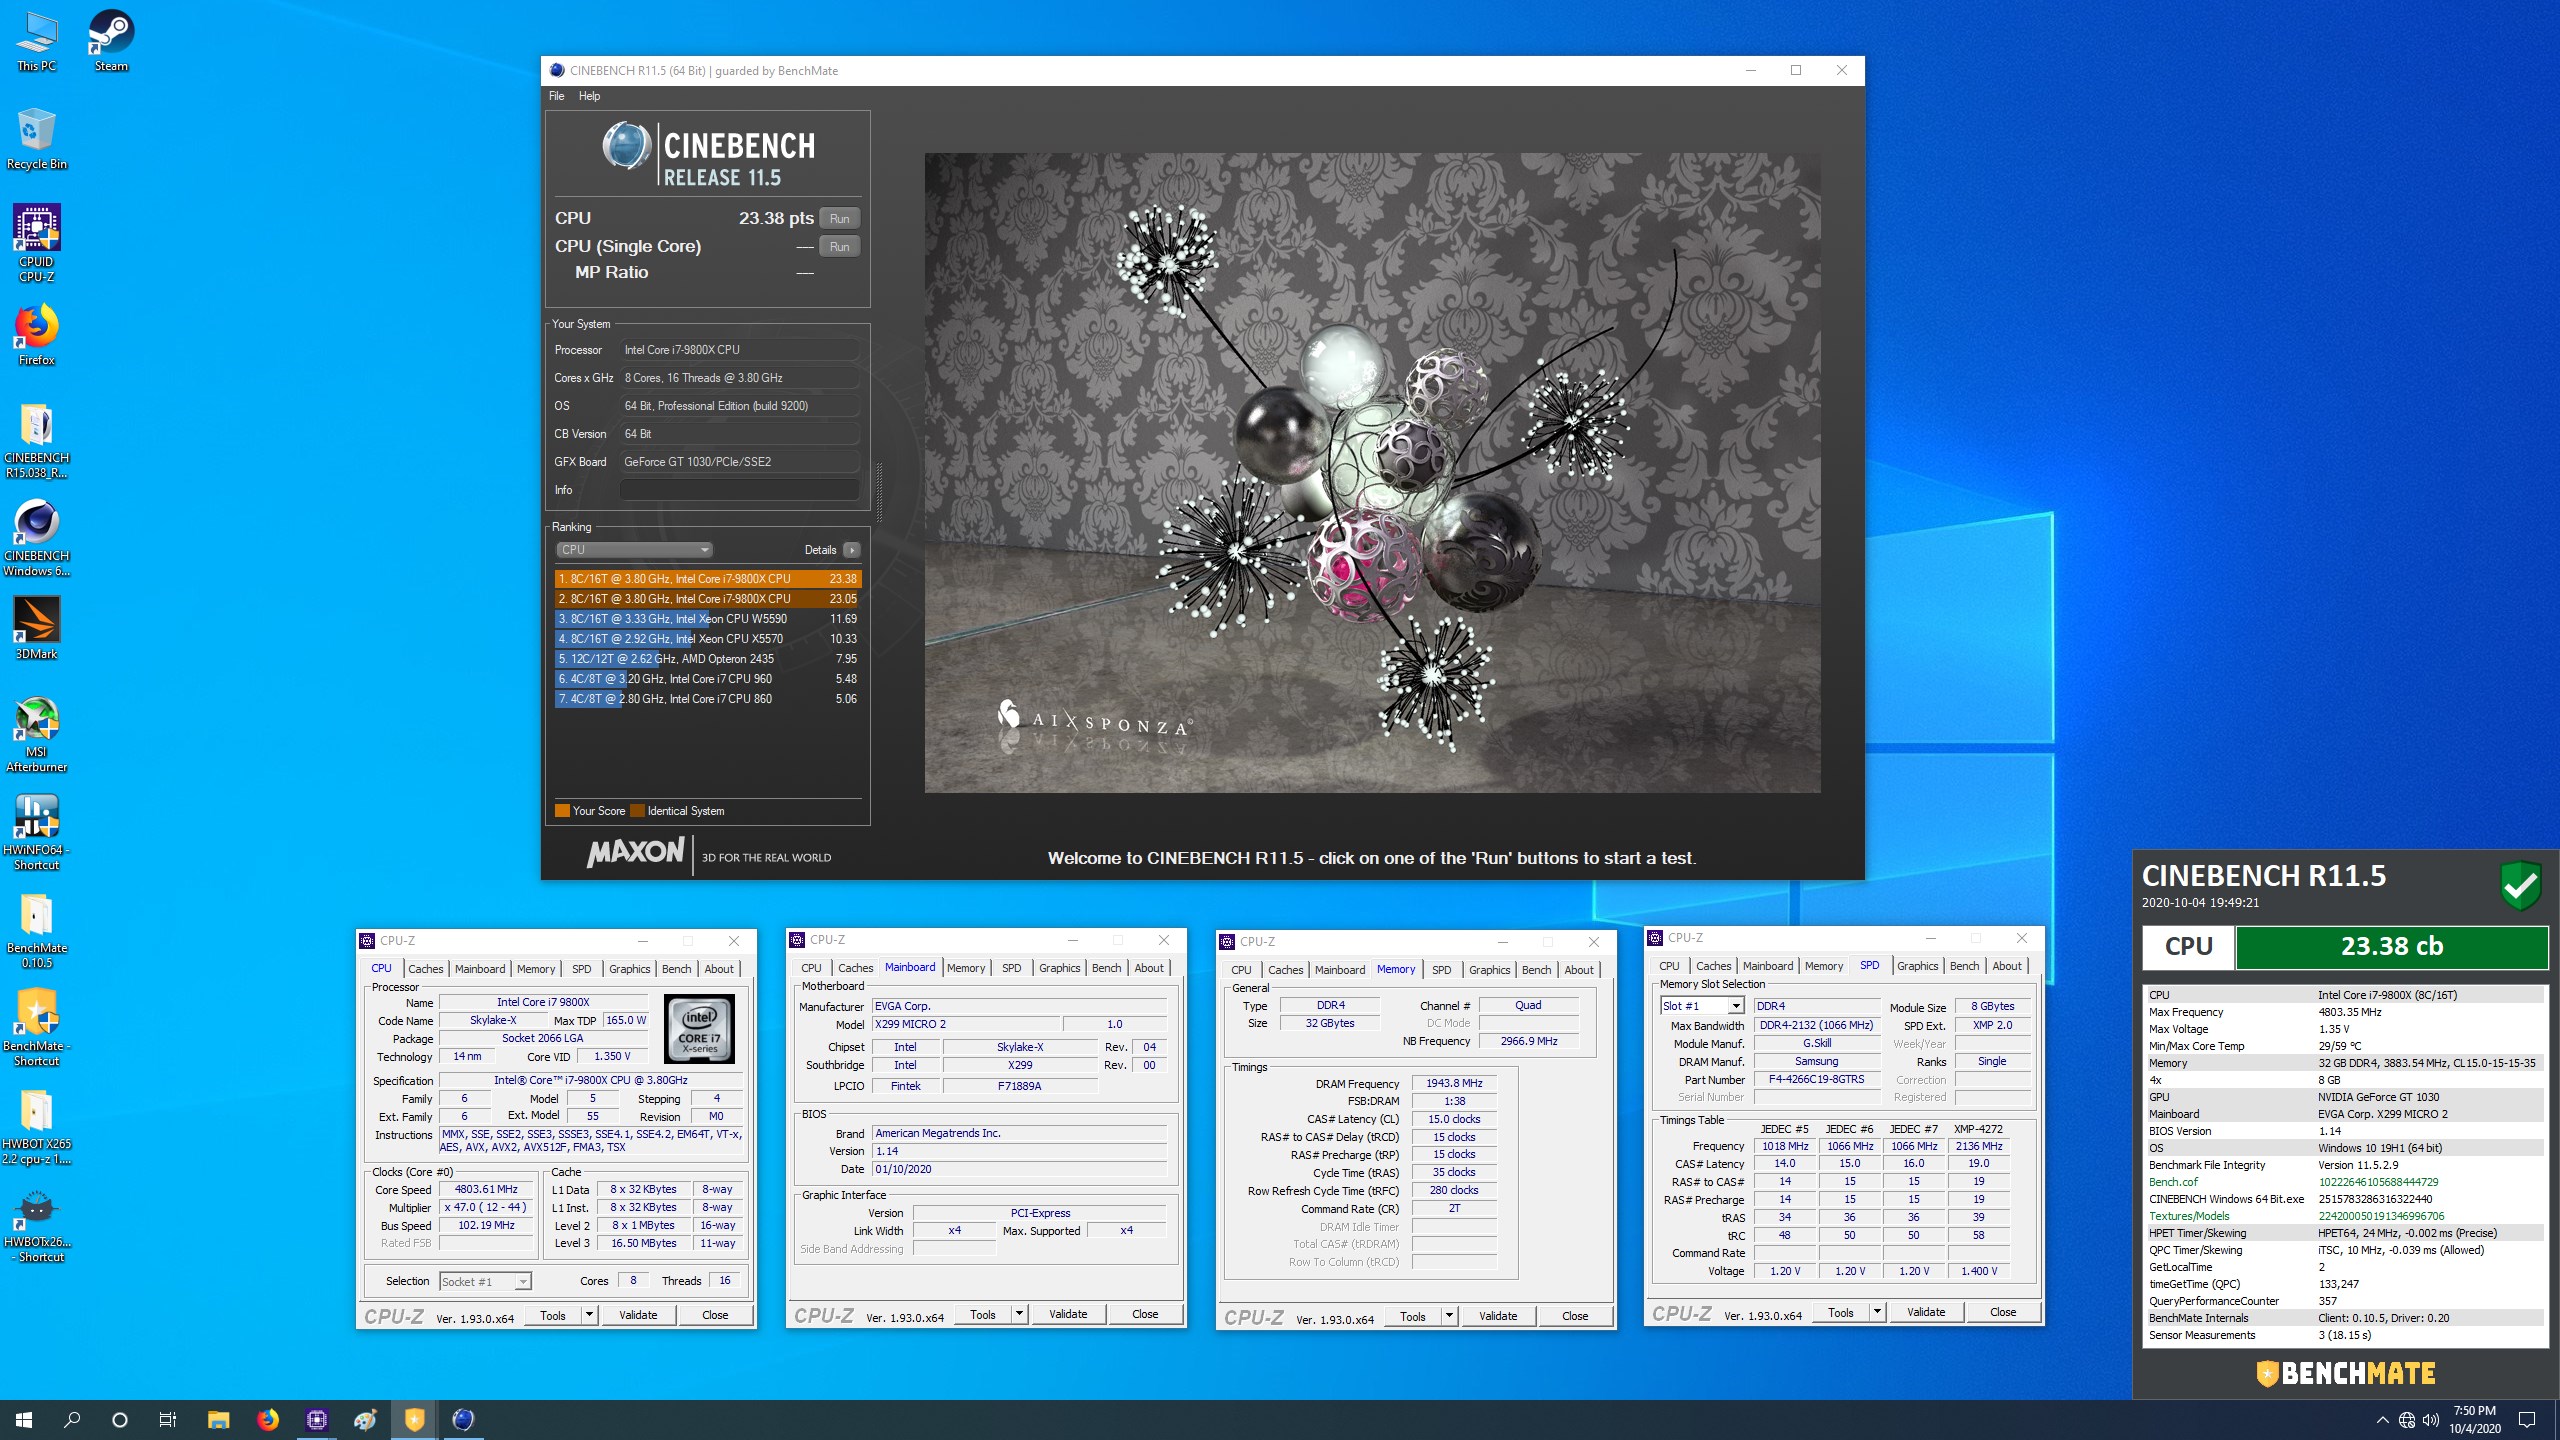Switch to Cinebench in the taskbar

[x=463, y=1420]
